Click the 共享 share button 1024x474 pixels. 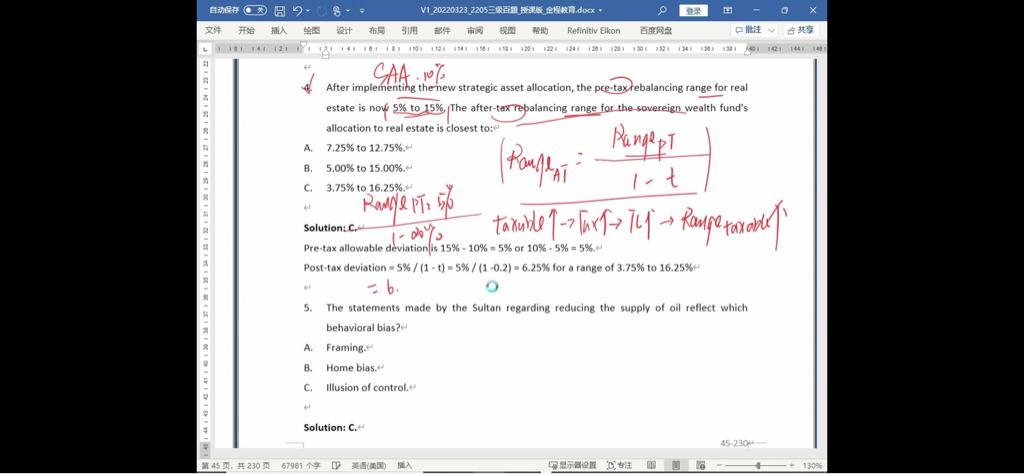[800, 31]
